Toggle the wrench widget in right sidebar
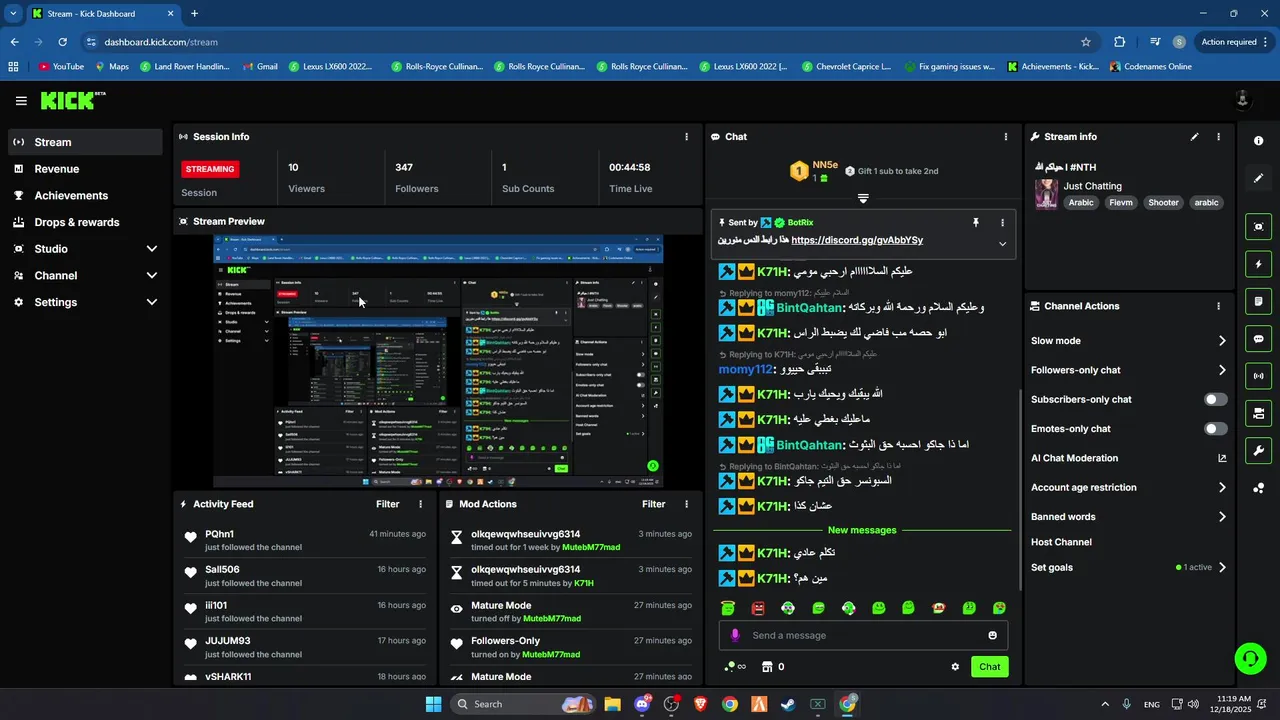Screen dimensions: 1280x720 (1259, 450)
